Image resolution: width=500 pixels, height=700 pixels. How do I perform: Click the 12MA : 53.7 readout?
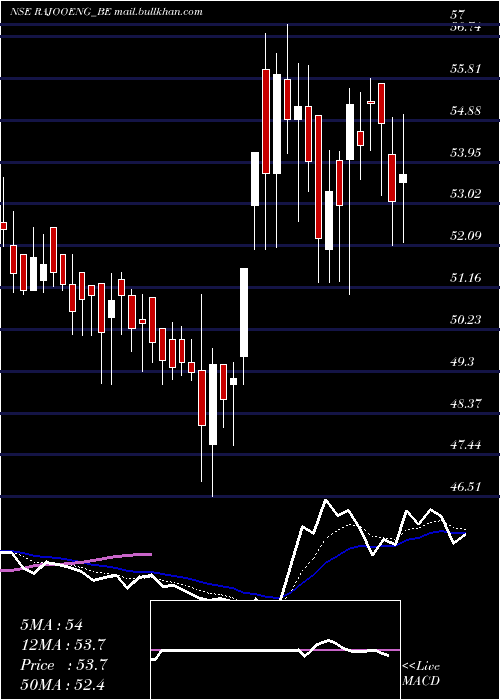pyautogui.click(x=63, y=645)
